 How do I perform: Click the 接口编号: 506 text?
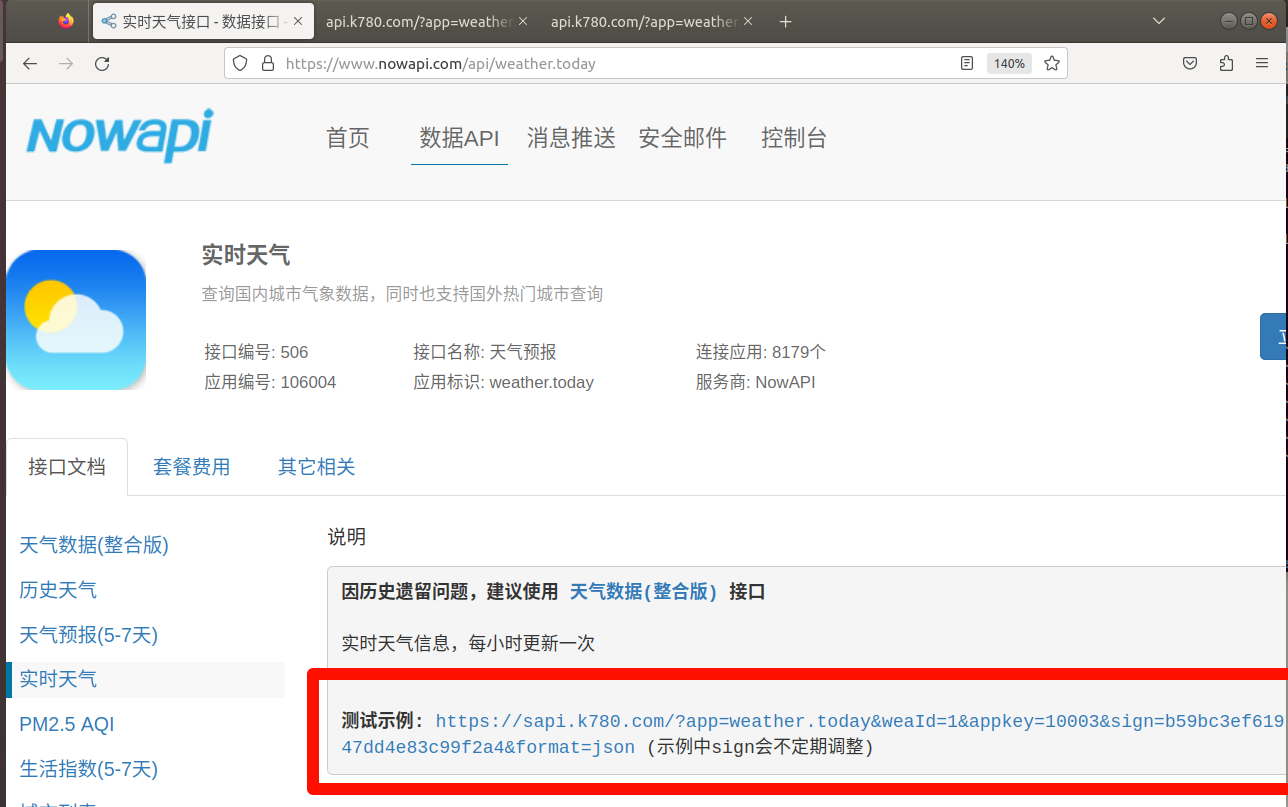[x=257, y=352]
